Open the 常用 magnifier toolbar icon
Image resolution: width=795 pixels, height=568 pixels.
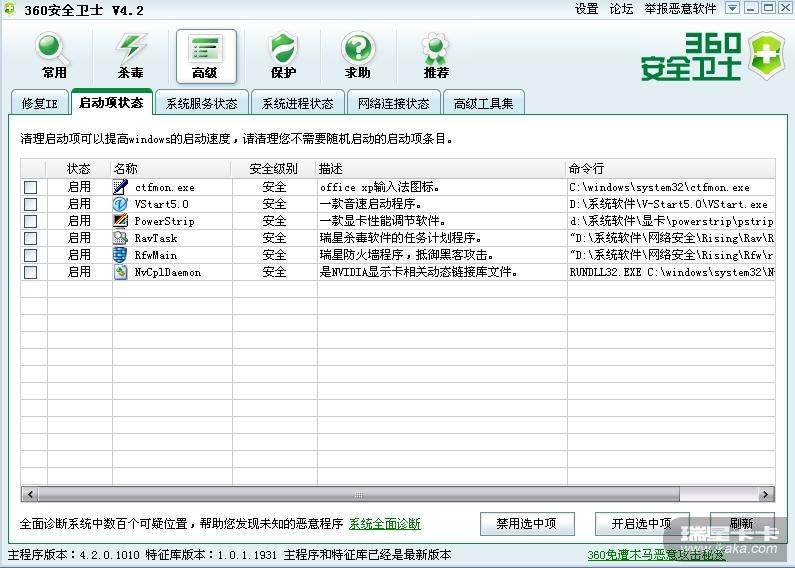coord(52,55)
